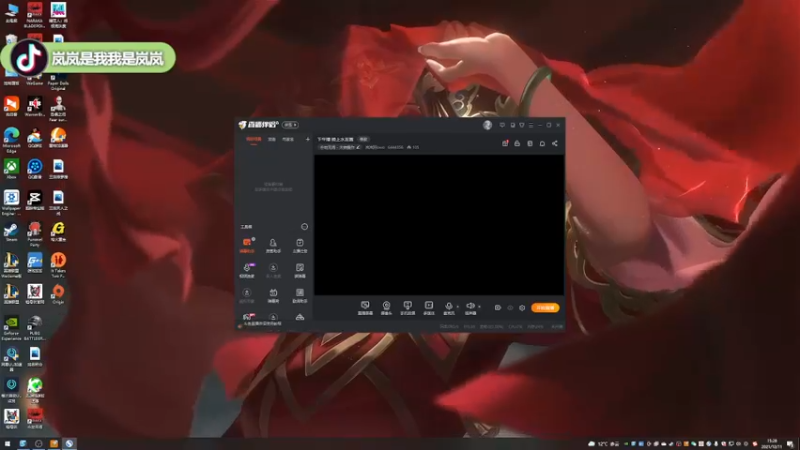Open the headset tool with the purple badge
Image resolution: width=800 pixels, height=450 pixels.
point(247,270)
